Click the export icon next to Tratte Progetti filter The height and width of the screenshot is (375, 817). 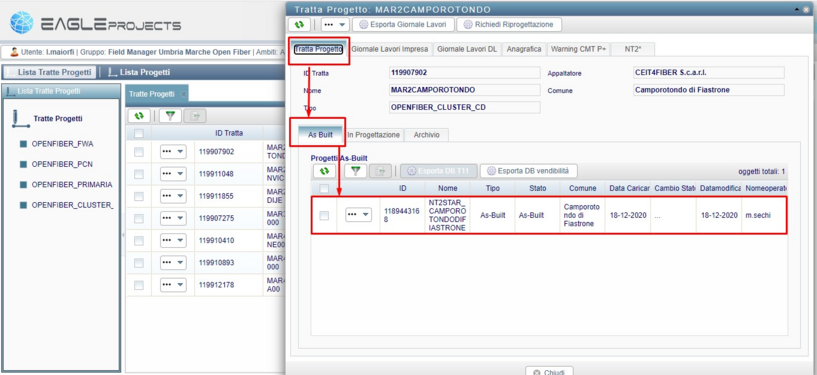tap(195, 116)
